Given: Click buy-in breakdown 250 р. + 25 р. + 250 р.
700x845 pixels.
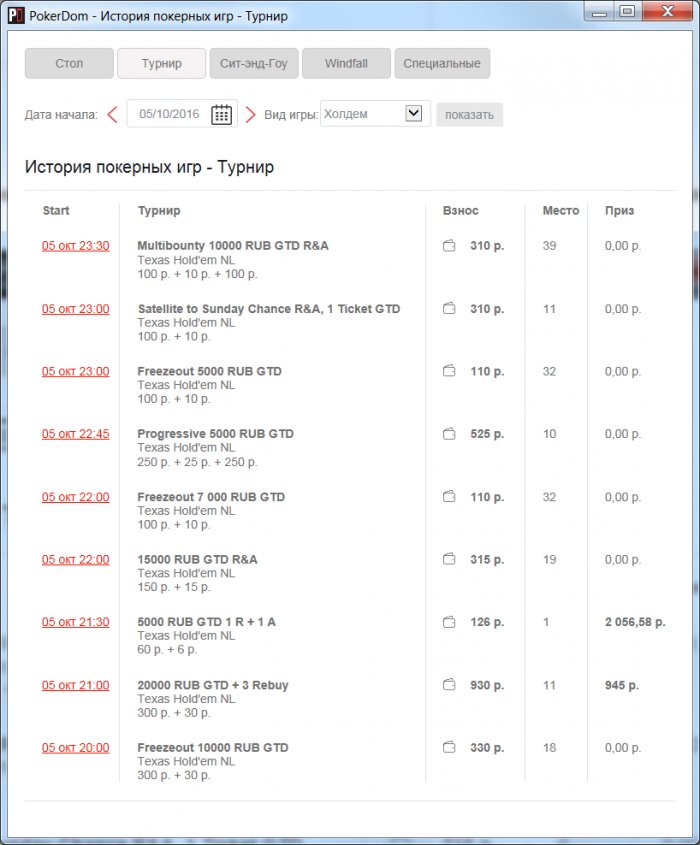Looking at the screenshot, I should pyautogui.click(x=197, y=462).
